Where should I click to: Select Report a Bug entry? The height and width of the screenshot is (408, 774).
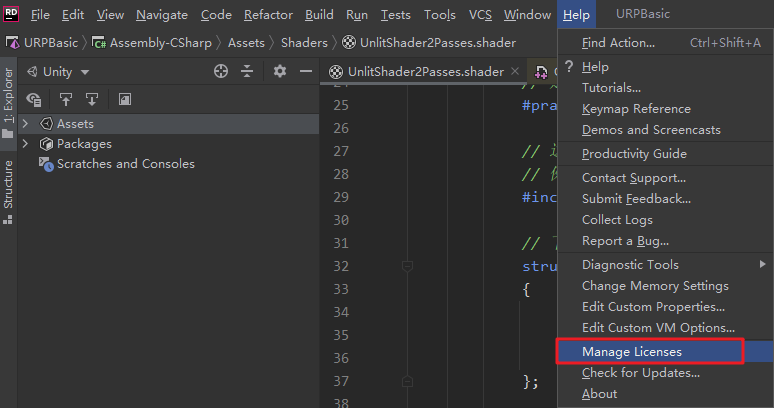666,241
